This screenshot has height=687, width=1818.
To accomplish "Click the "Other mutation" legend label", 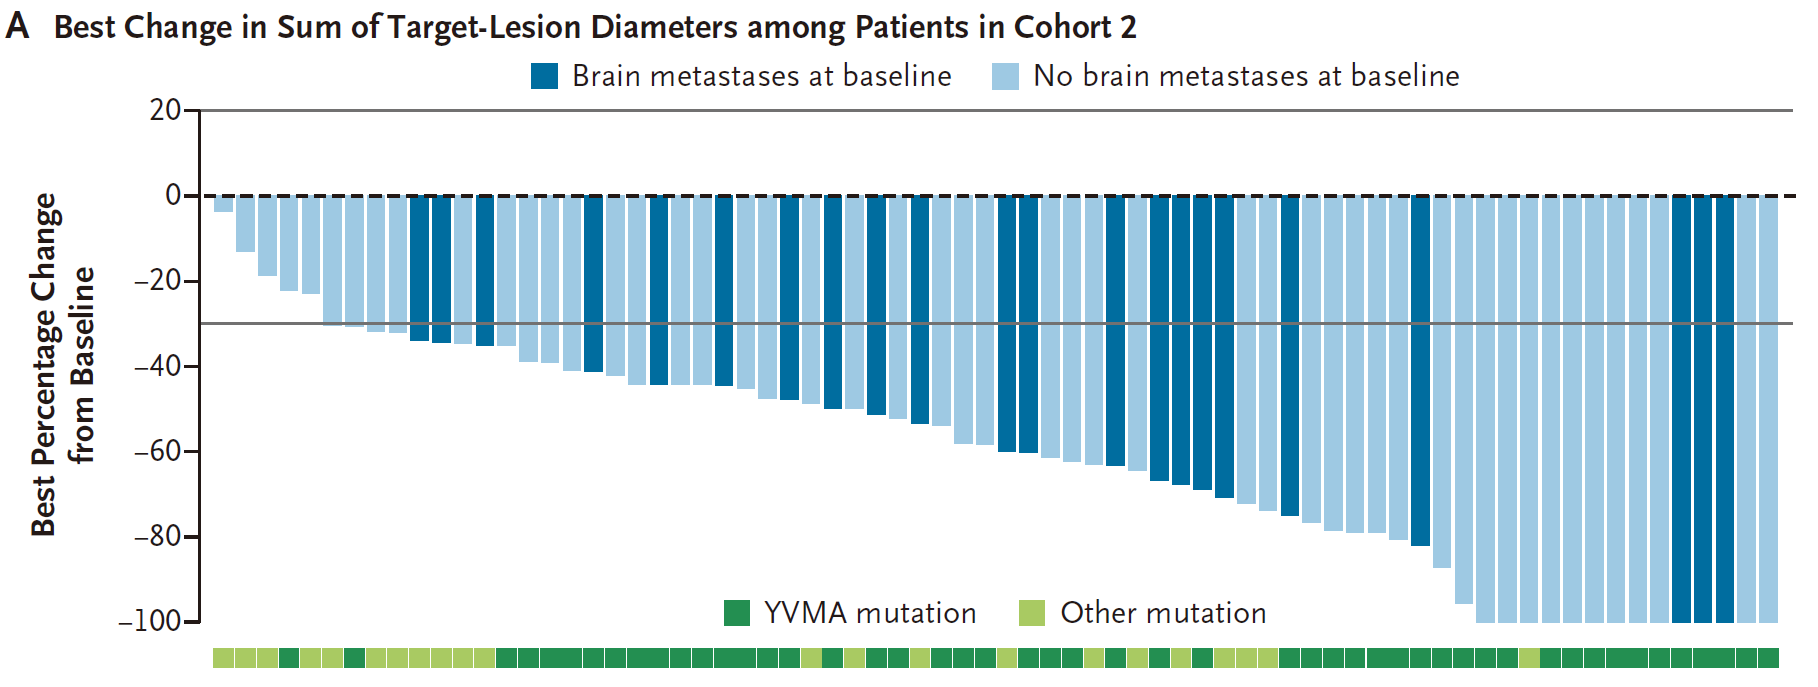I will click(1163, 613).
